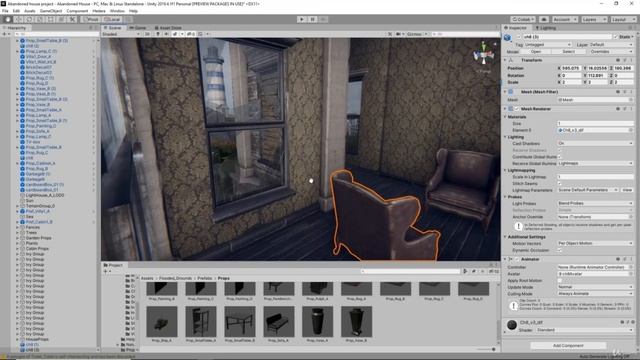Viewport: 640px width, 360px height.
Task: Toggle the Mesh Renderer enabled checkbox
Action: pos(517,109)
